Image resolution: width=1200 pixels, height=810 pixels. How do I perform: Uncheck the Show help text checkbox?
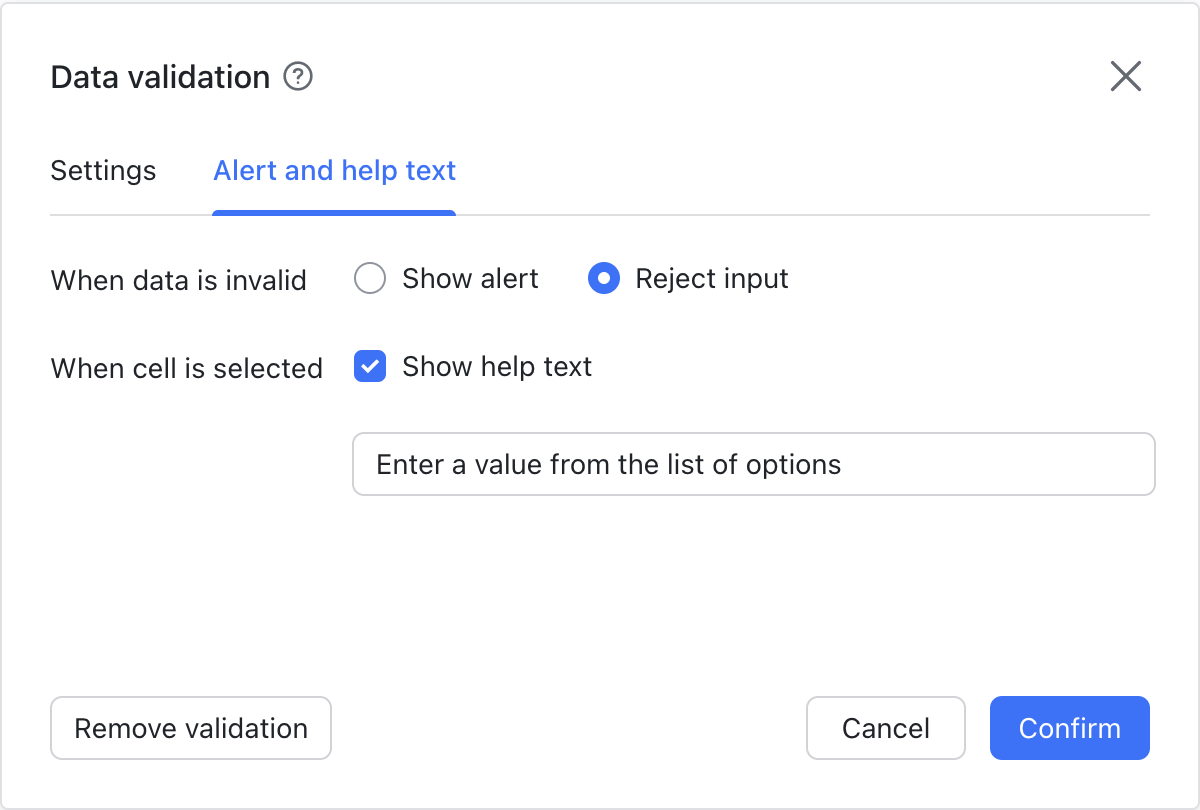pyautogui.click(x=370, y=367)
